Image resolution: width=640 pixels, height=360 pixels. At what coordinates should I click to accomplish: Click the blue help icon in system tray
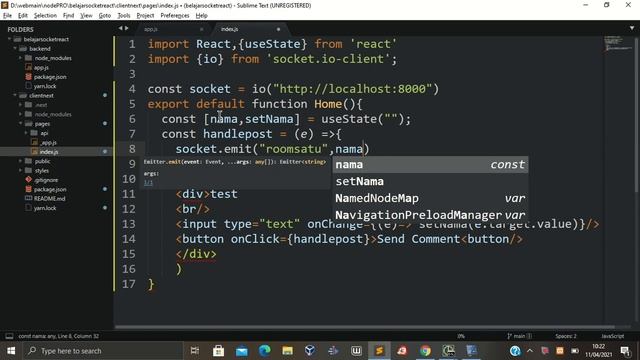tap(515, 351)
